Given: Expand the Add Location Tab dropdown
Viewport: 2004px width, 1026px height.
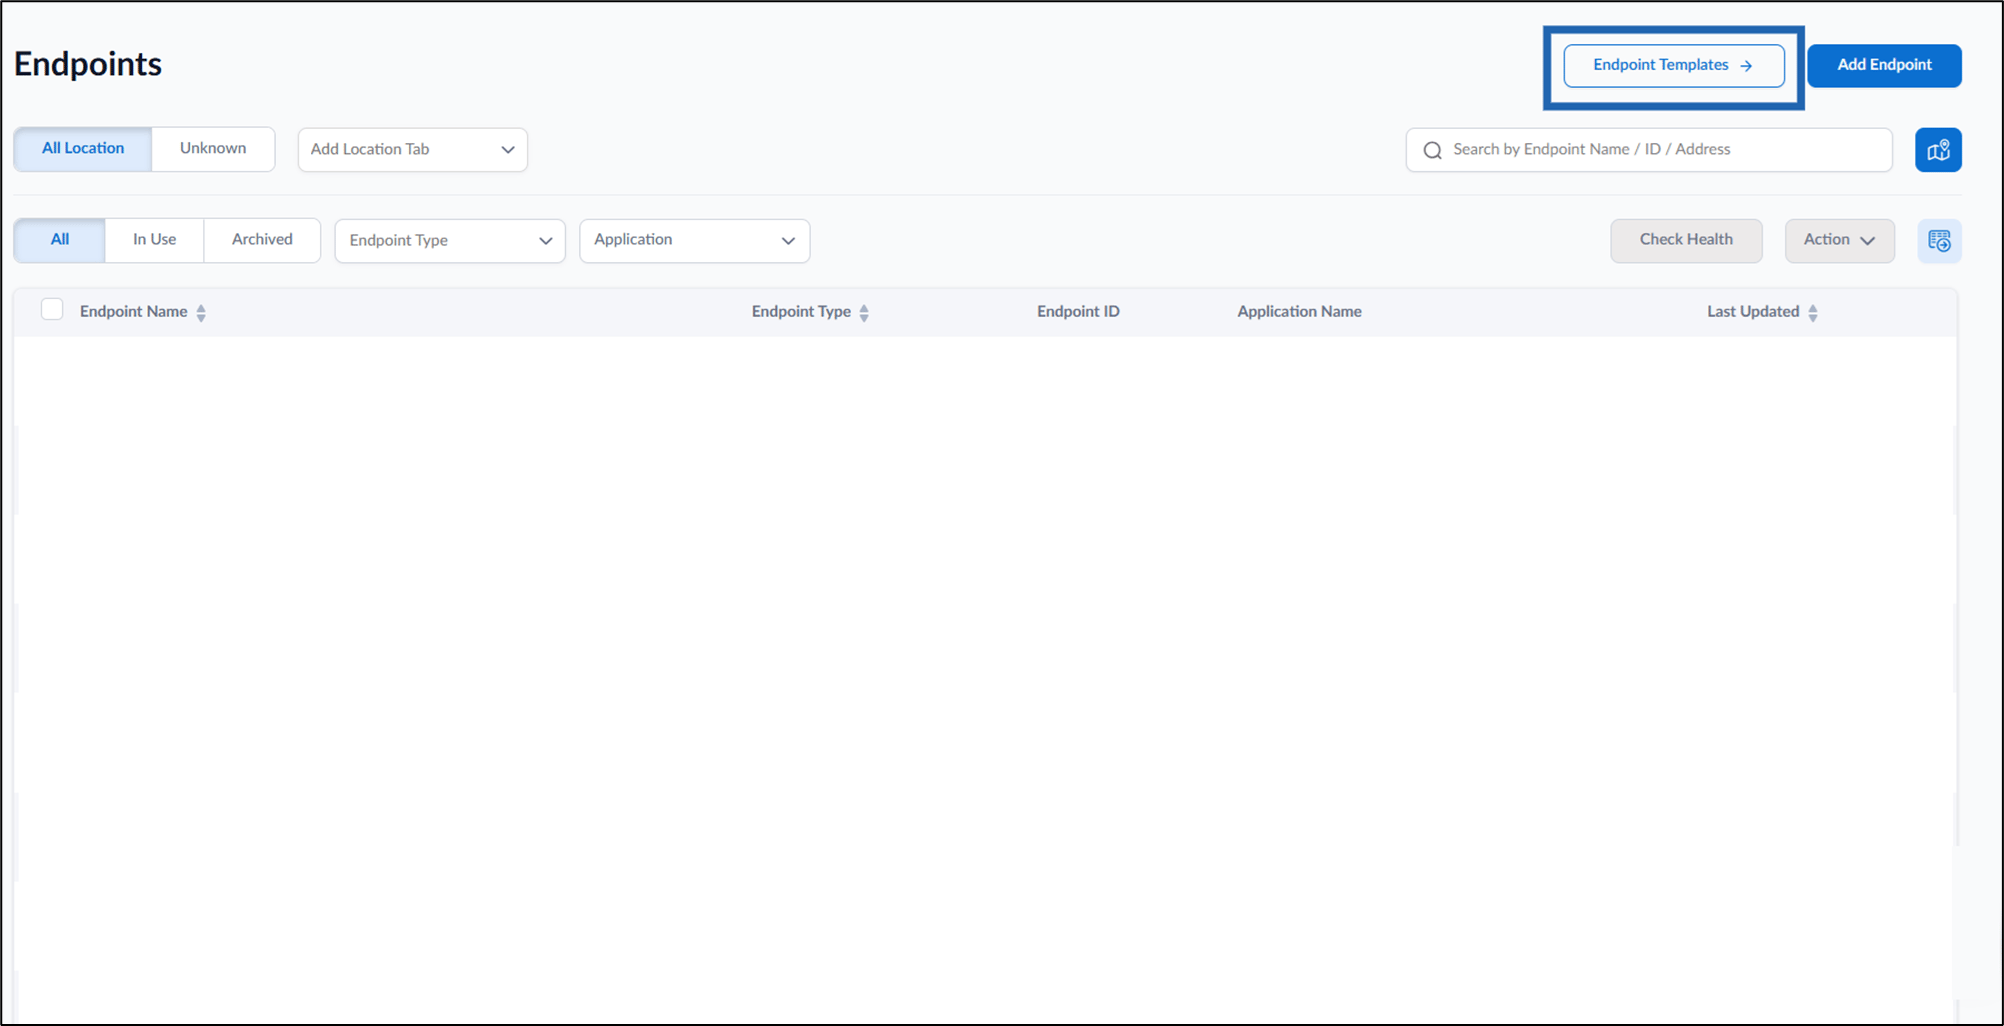Looking at the screenshot, I should pyautogui.click(x=412, y=149).
